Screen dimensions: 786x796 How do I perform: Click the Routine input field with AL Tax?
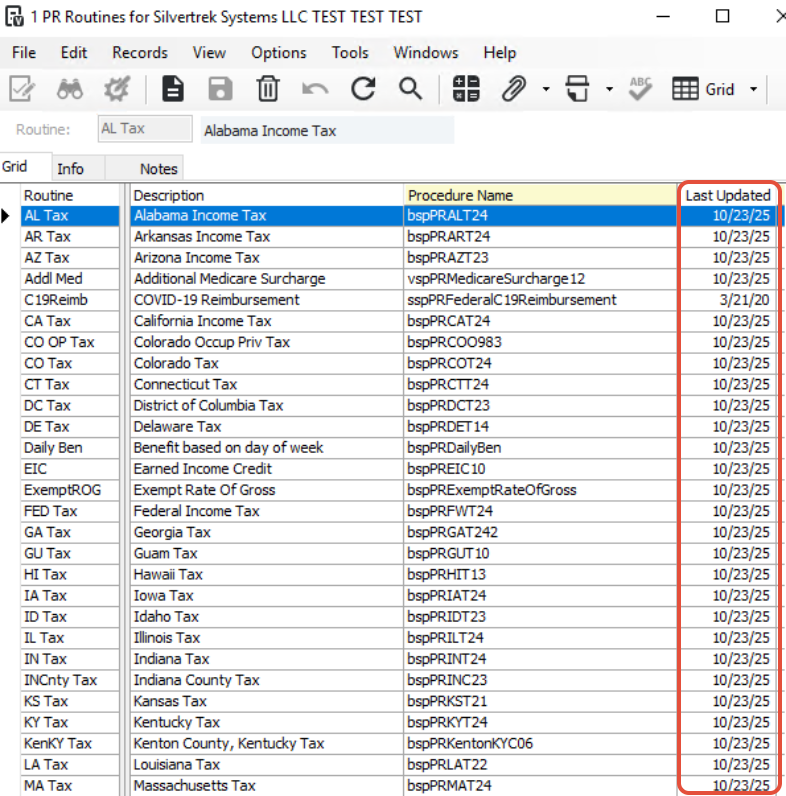[x=145, y=129]
